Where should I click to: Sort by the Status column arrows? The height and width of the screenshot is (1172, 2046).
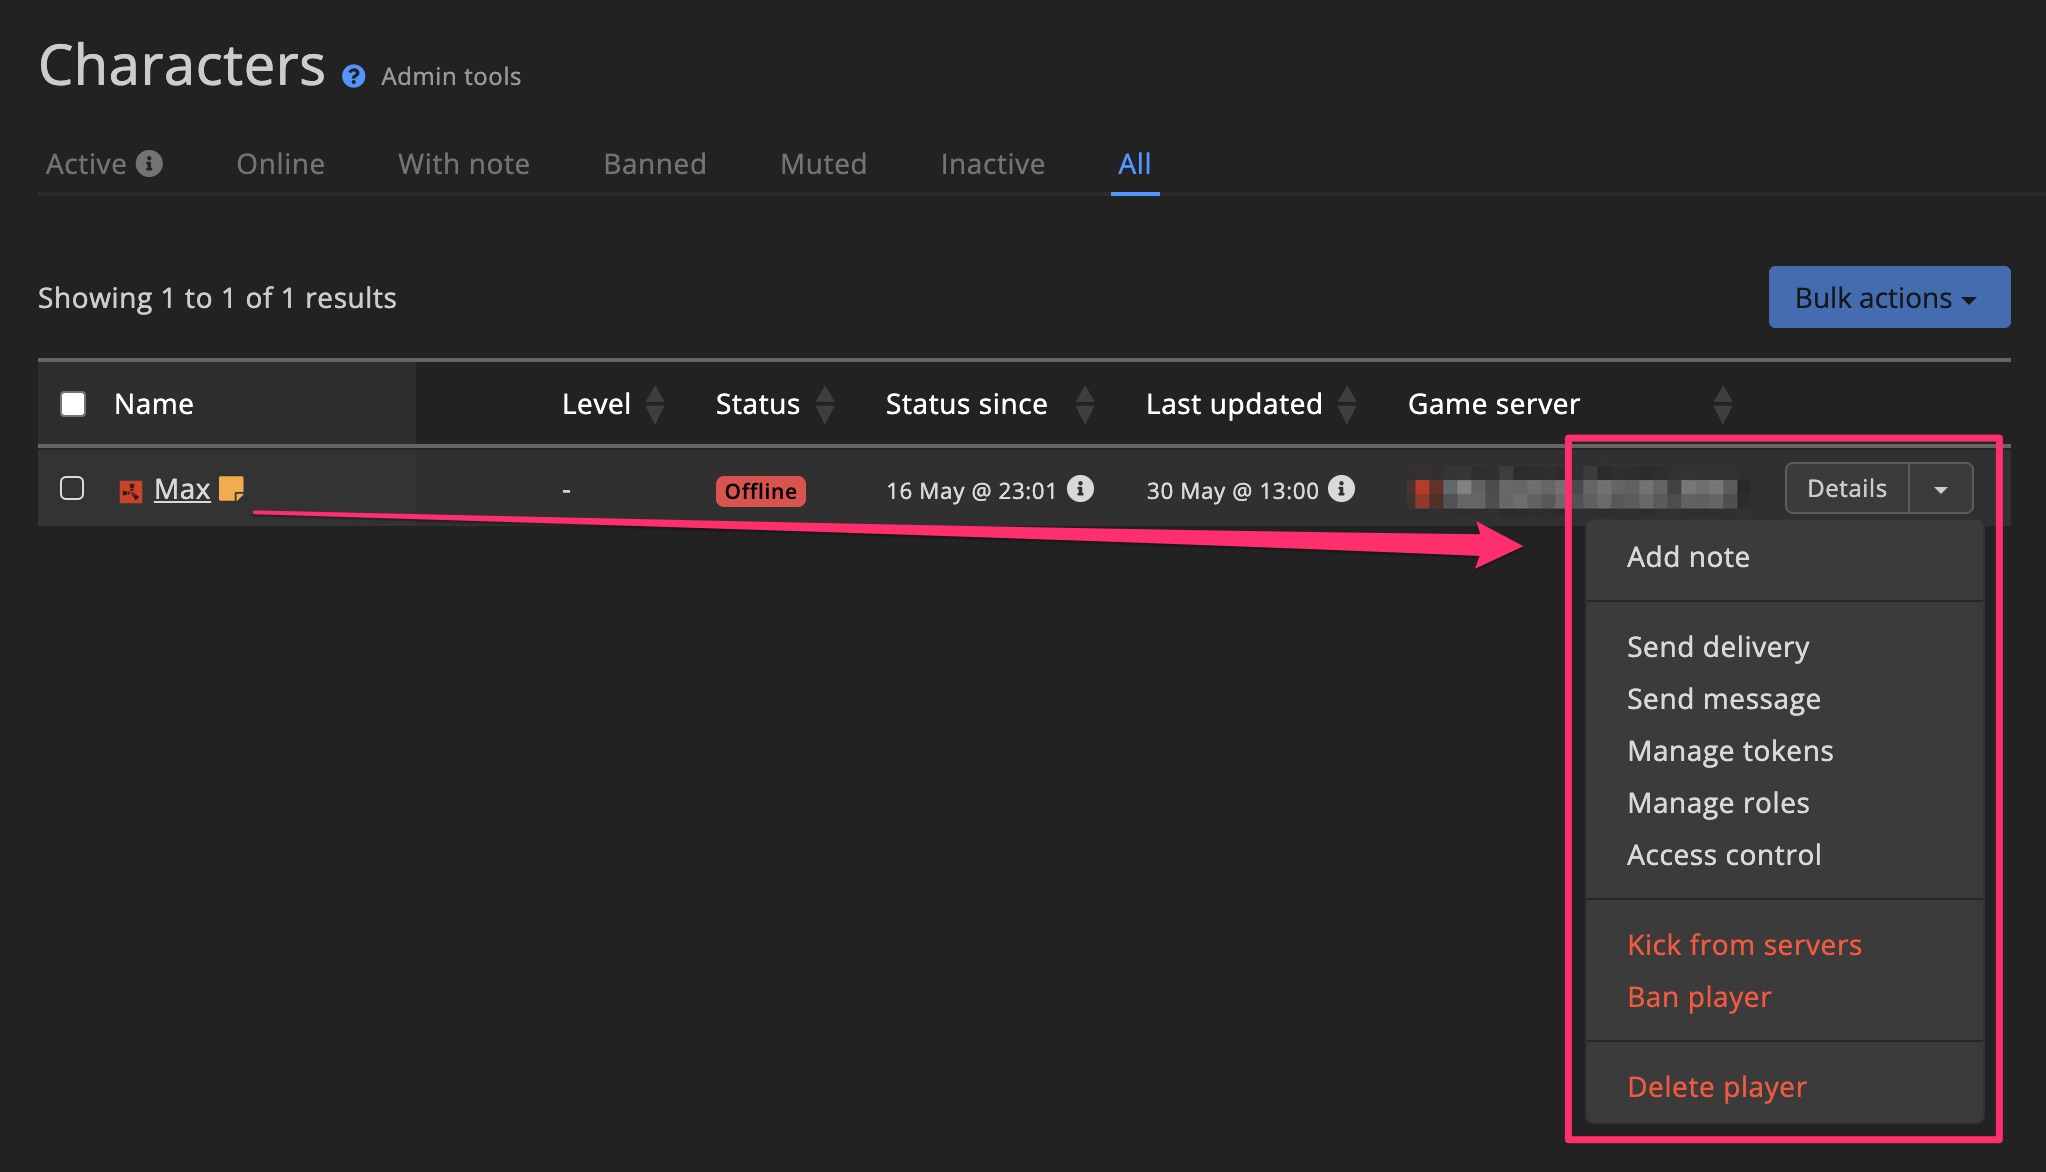point(825,404)
